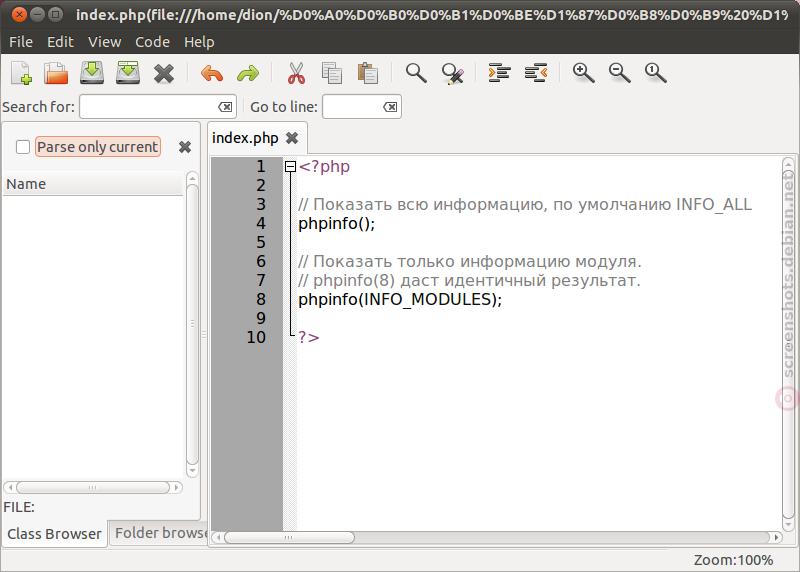Open the Code menu
The width and height of the screenshot is (800, 572).
click(x=152, y=42)
